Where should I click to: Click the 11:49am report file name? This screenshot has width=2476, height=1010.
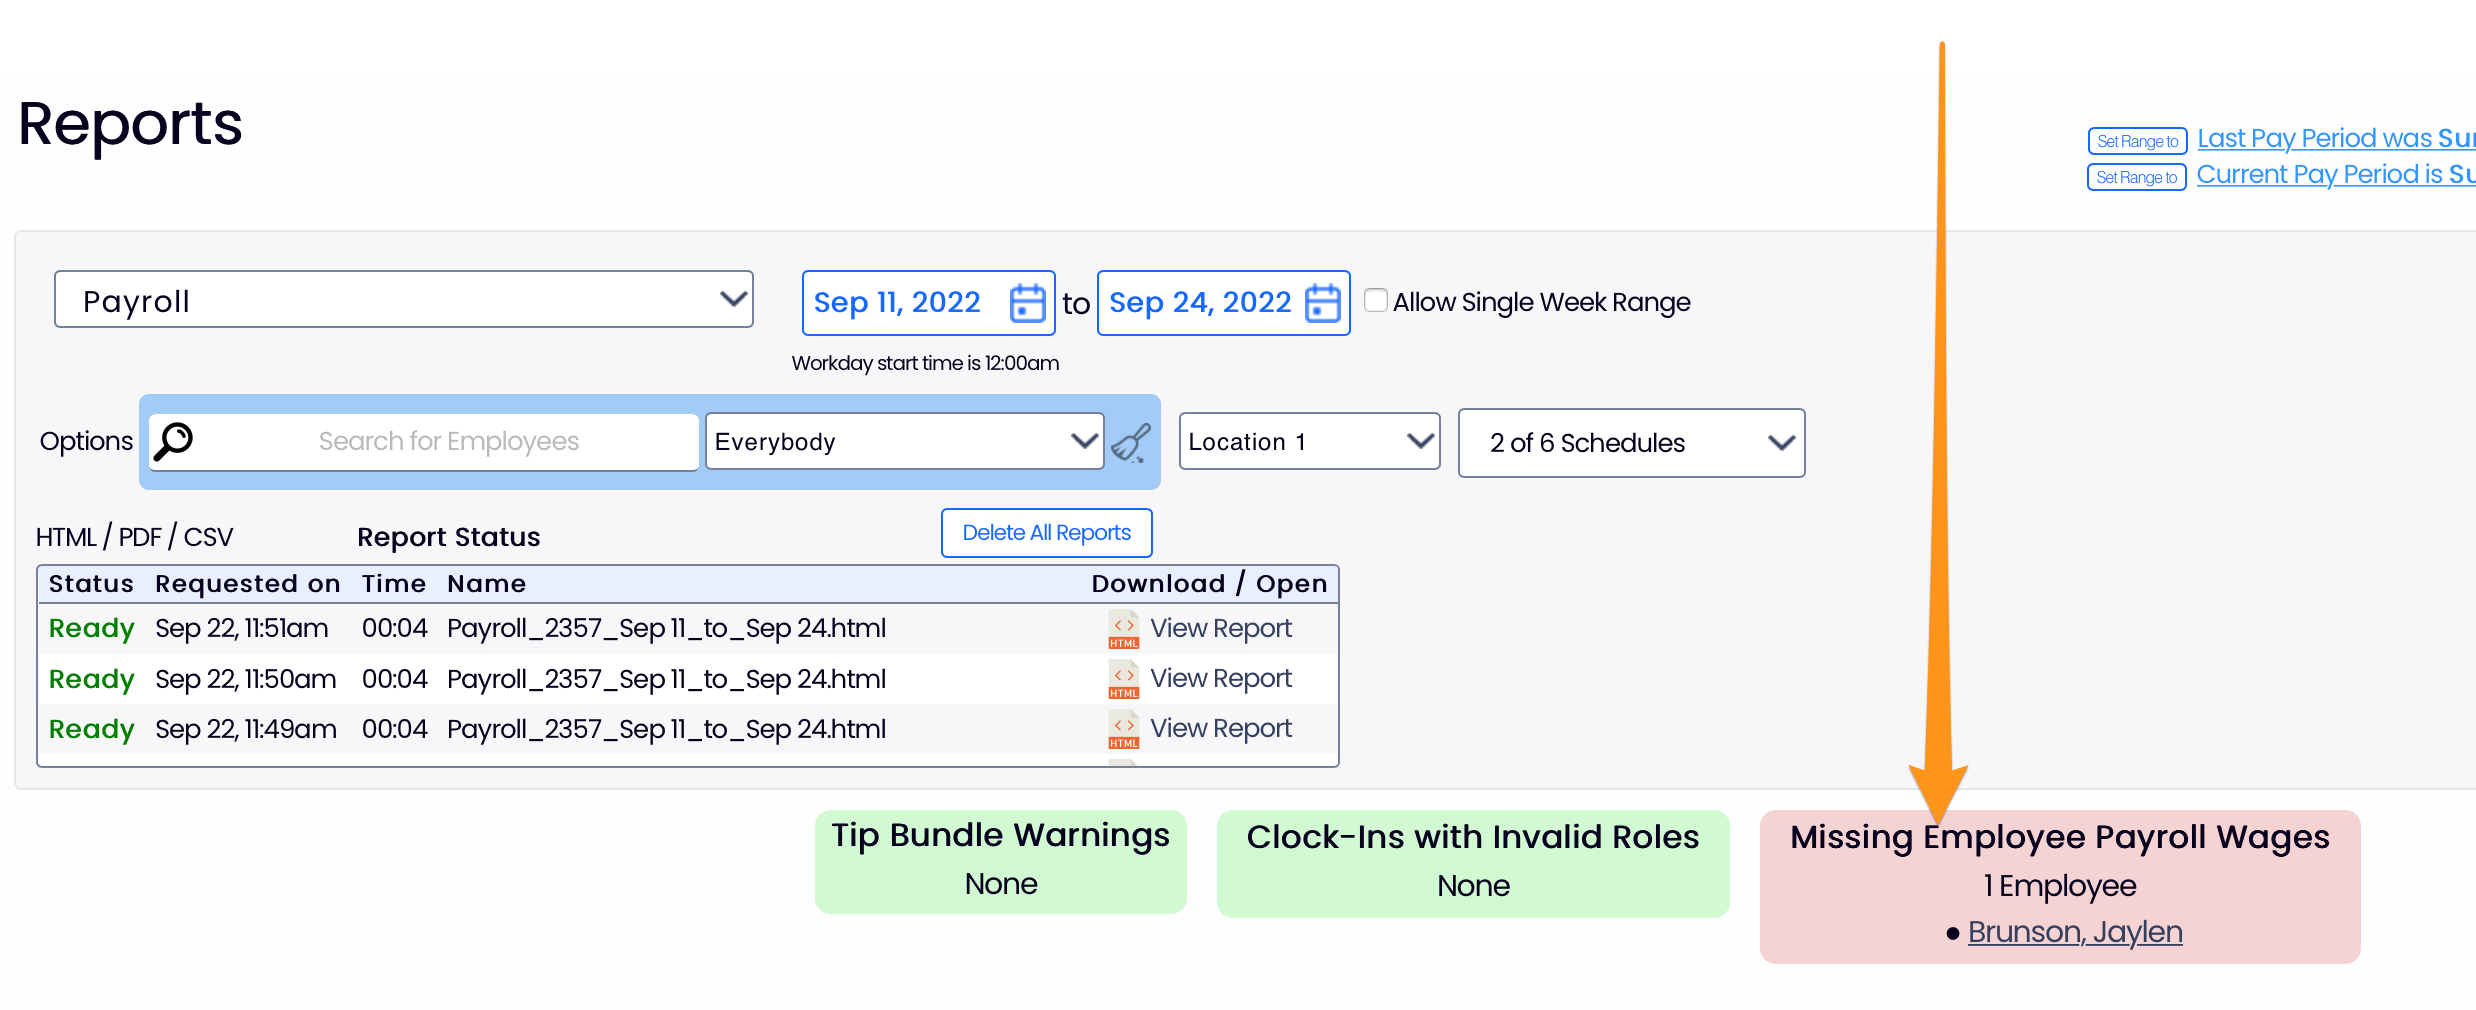point(666,729)
